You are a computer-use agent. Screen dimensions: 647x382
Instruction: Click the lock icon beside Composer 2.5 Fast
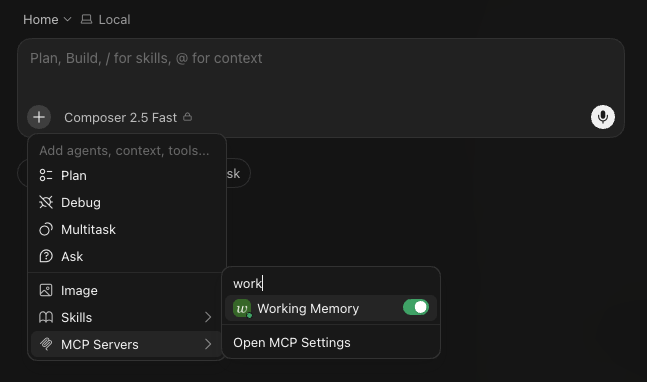tap(187, 117)
